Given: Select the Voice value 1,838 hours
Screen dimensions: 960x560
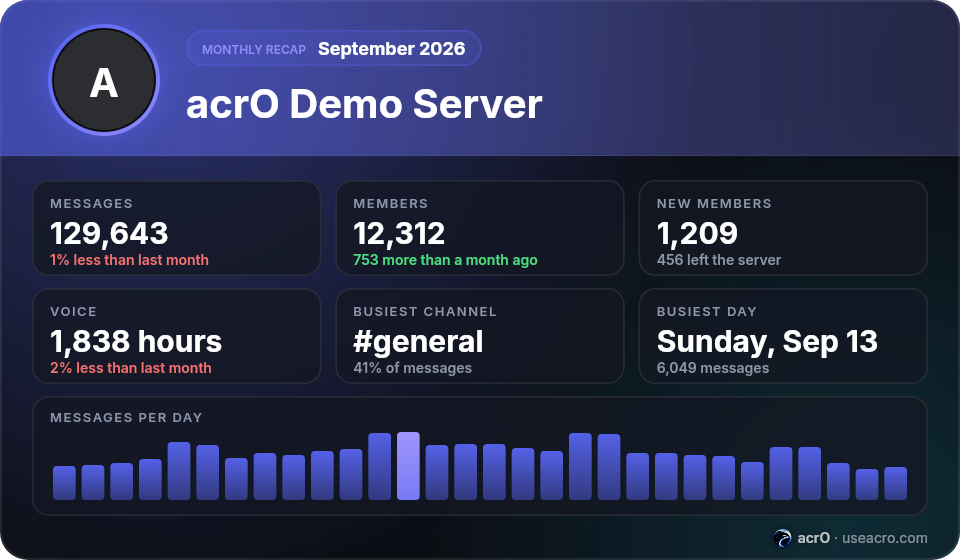Looking at the screenshot, I should (x=136, y=342).
